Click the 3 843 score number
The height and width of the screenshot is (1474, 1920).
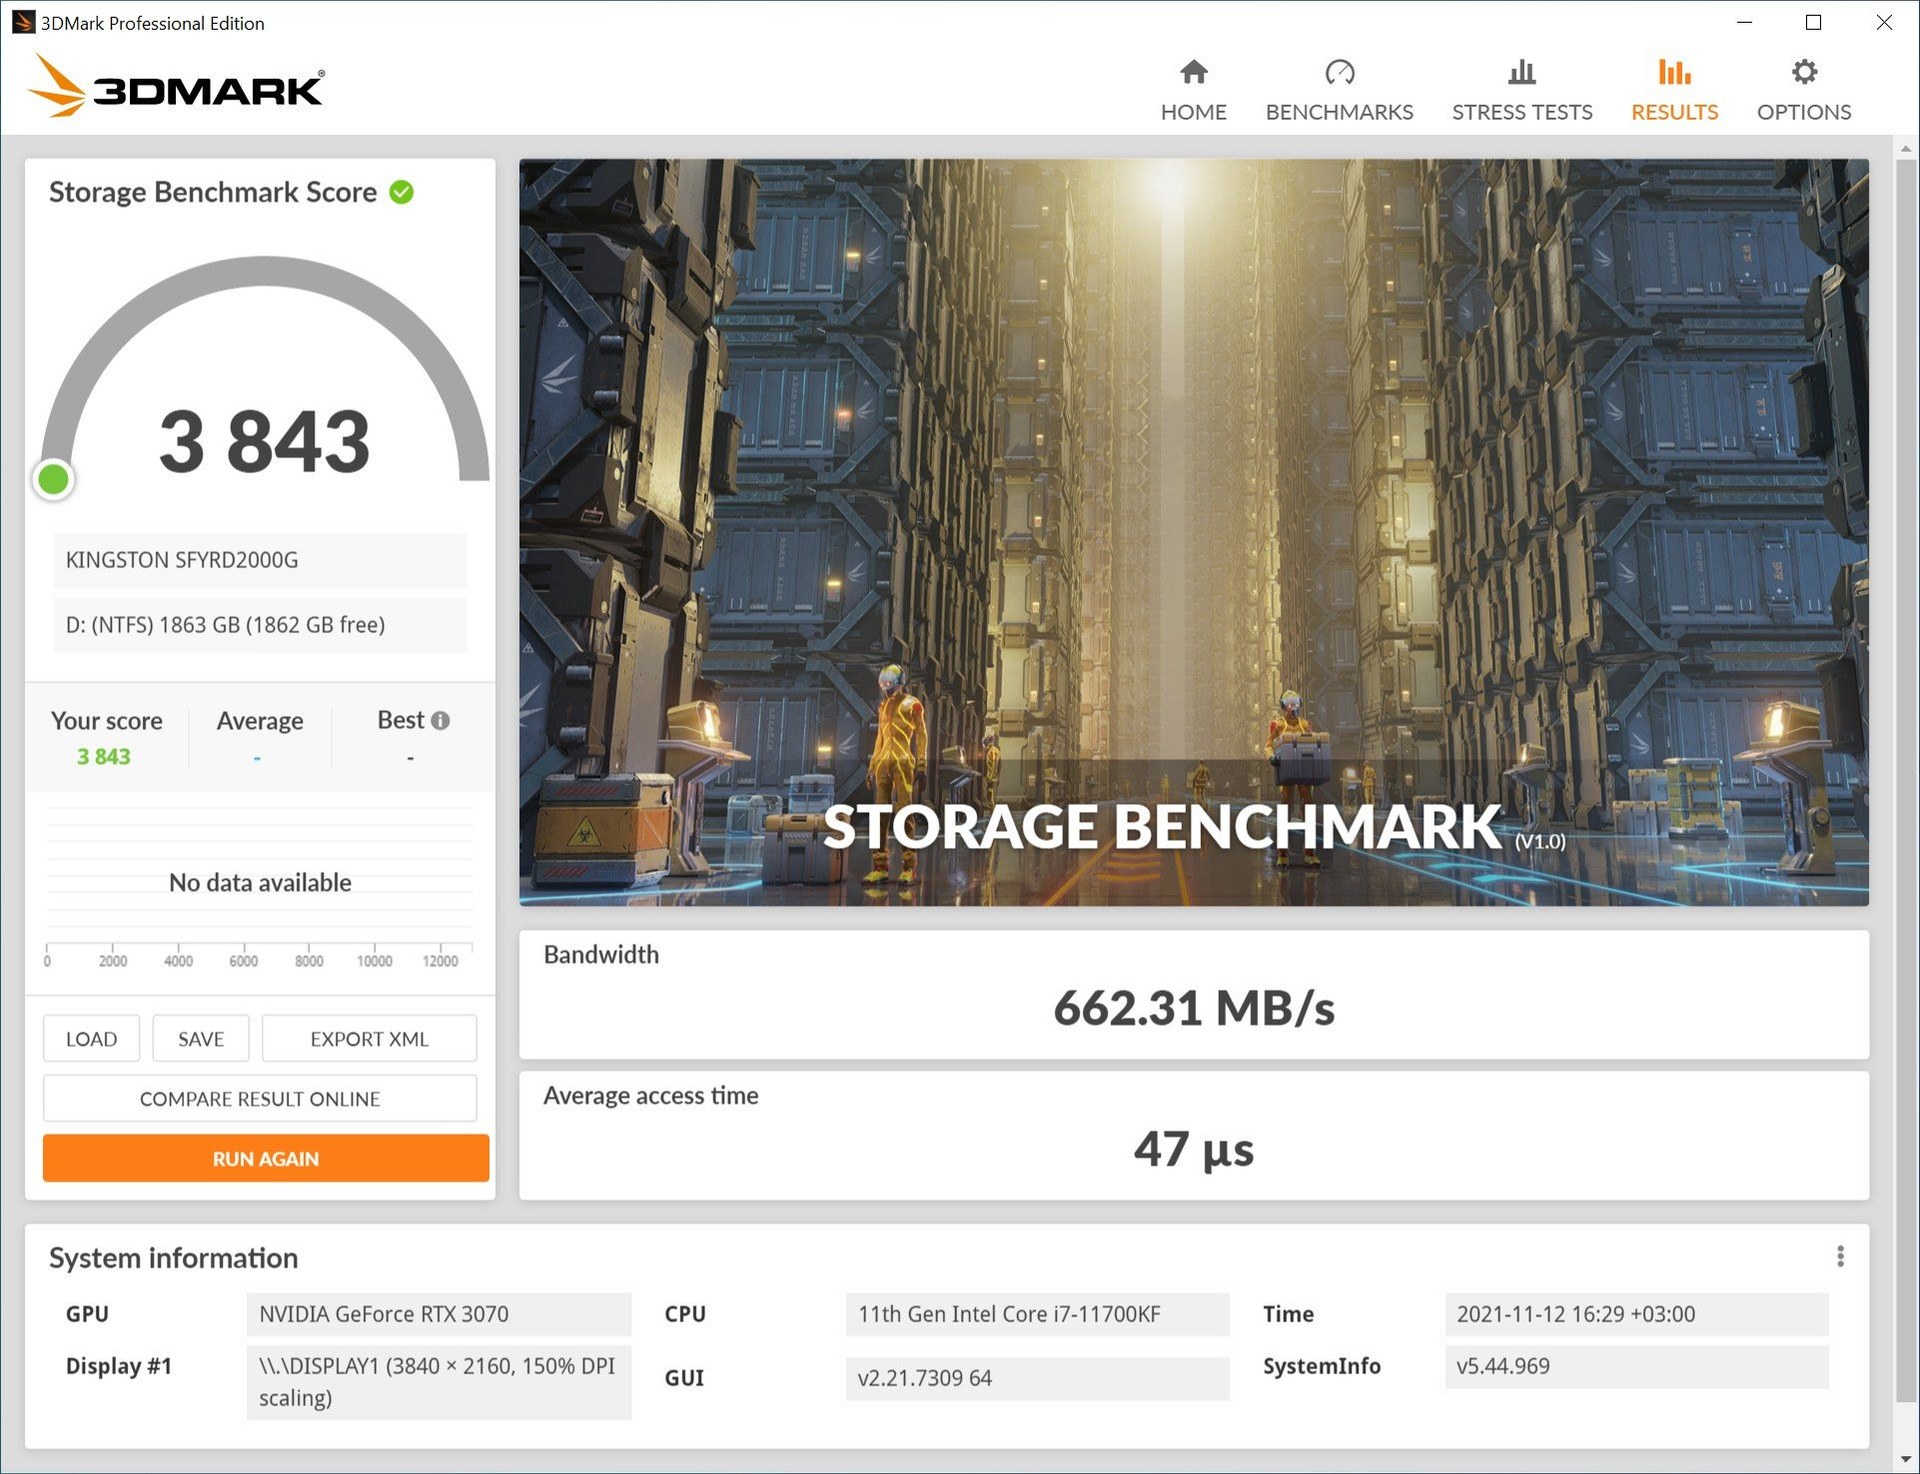pos(264,442)
